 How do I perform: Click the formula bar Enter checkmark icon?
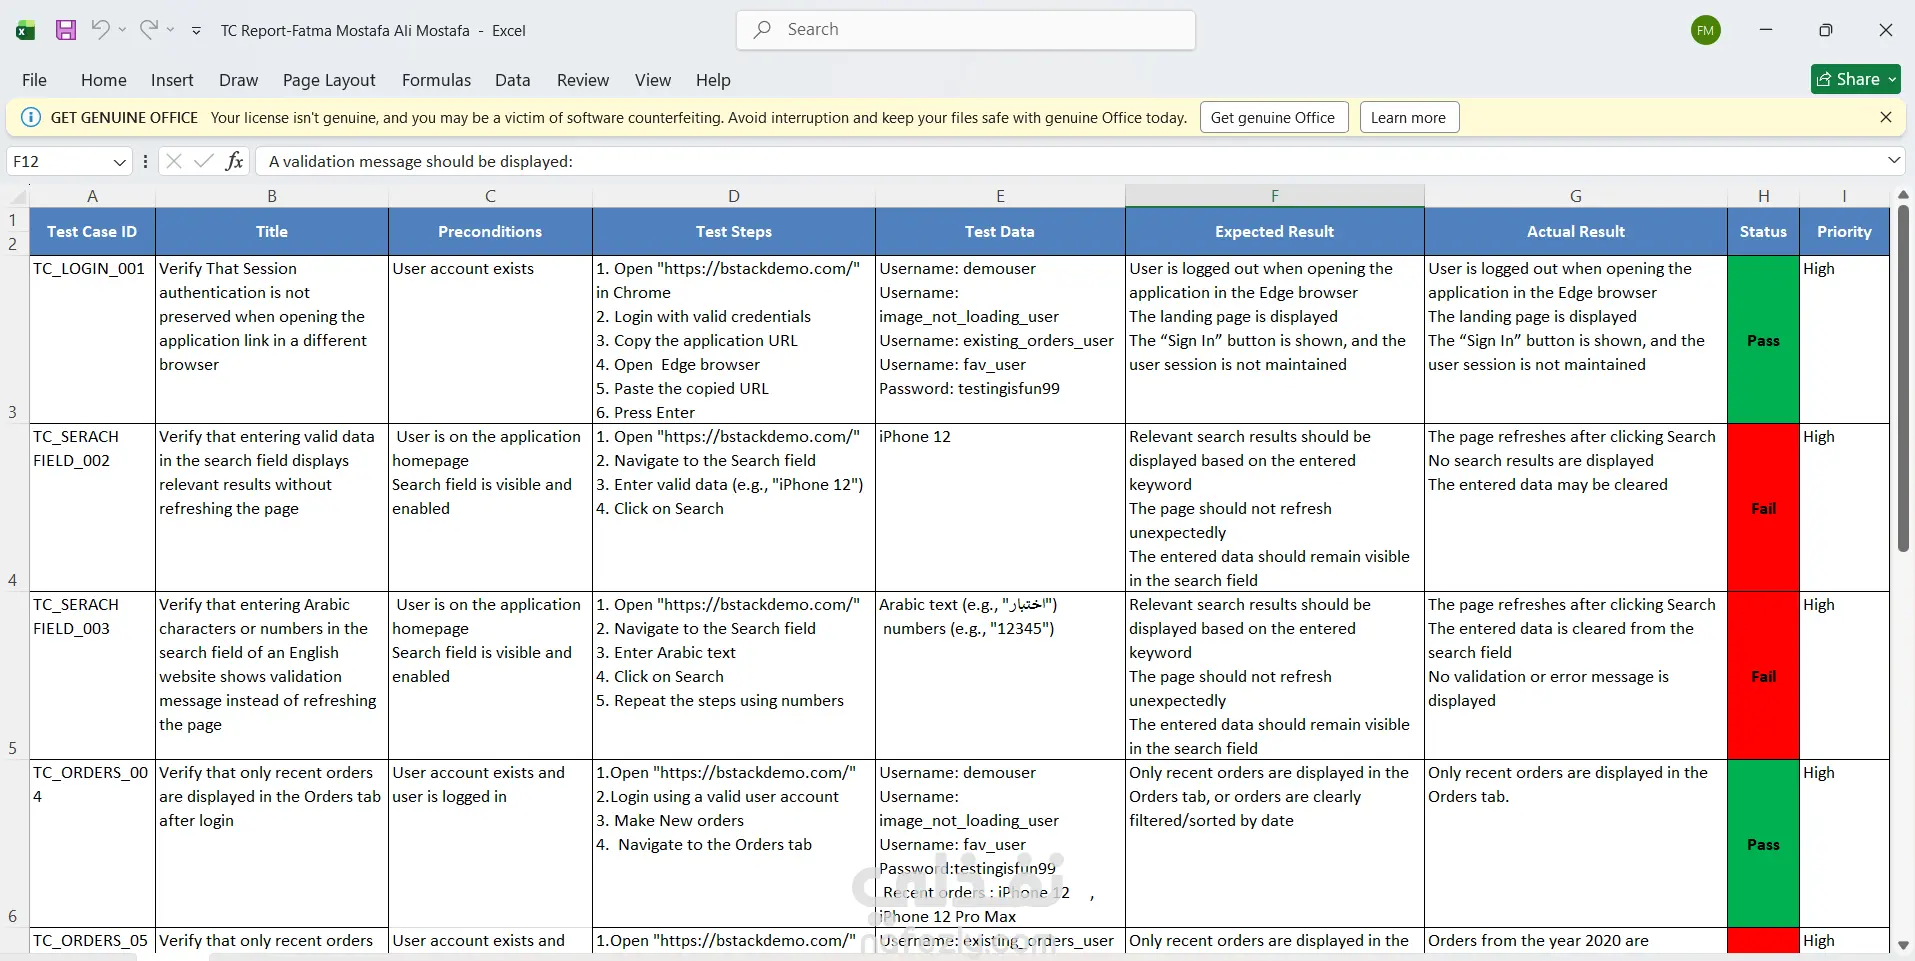[204, 161]
